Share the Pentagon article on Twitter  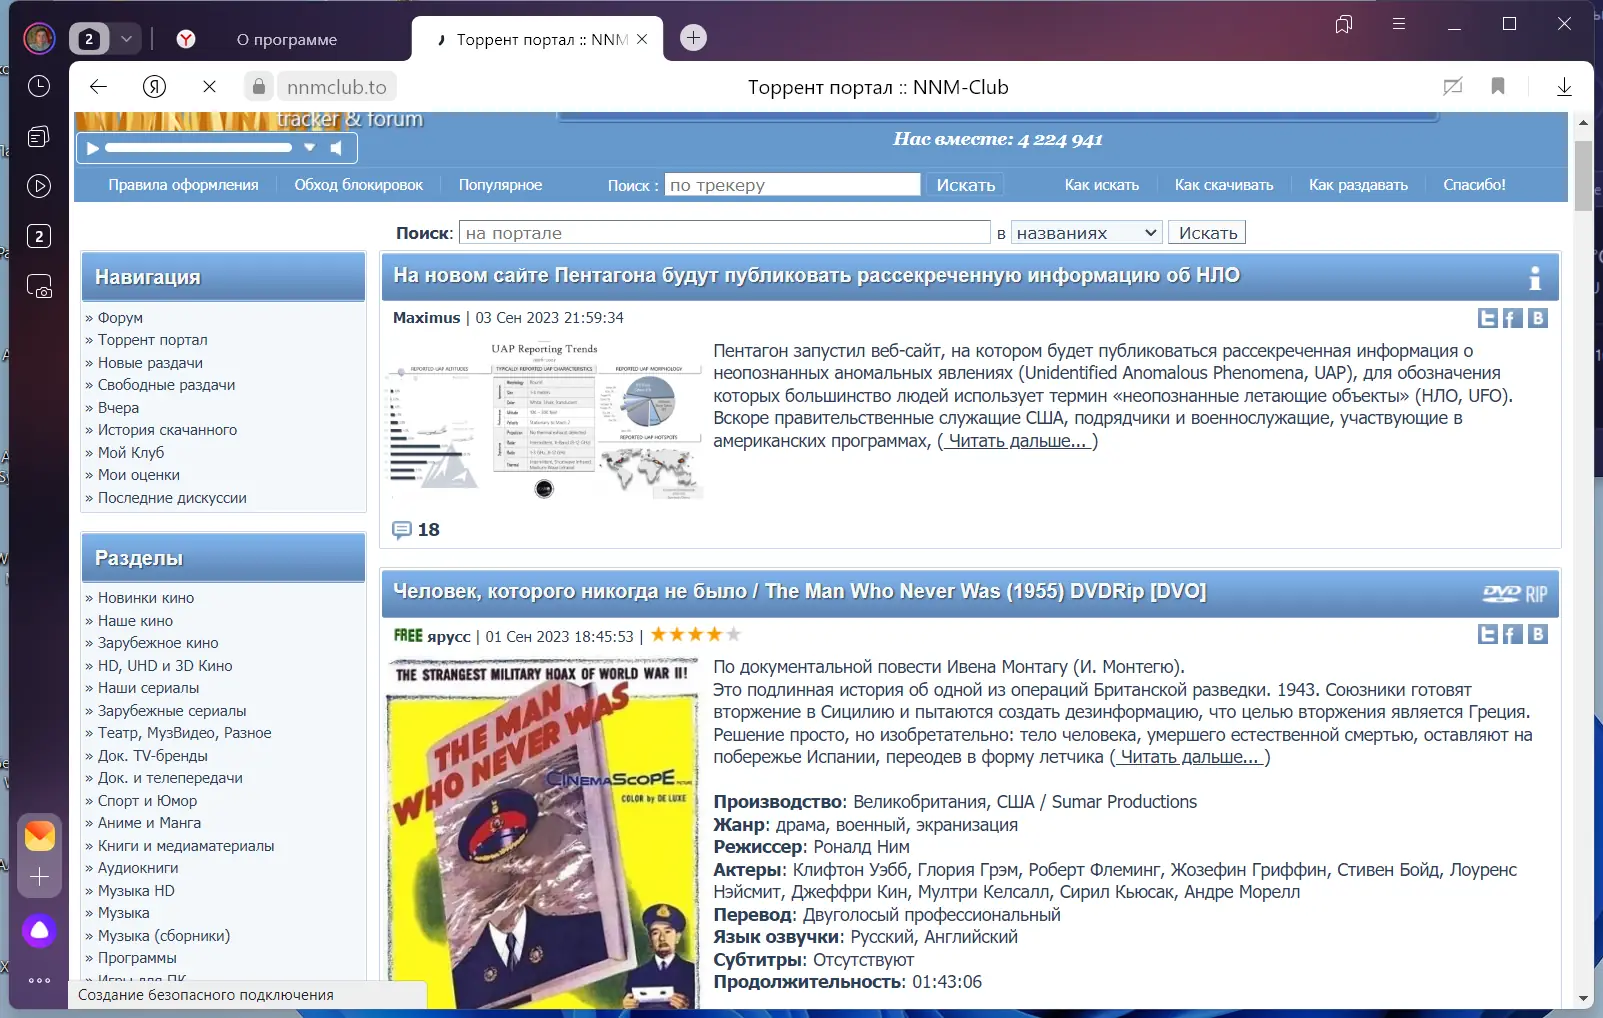(x=1488, y=318)
